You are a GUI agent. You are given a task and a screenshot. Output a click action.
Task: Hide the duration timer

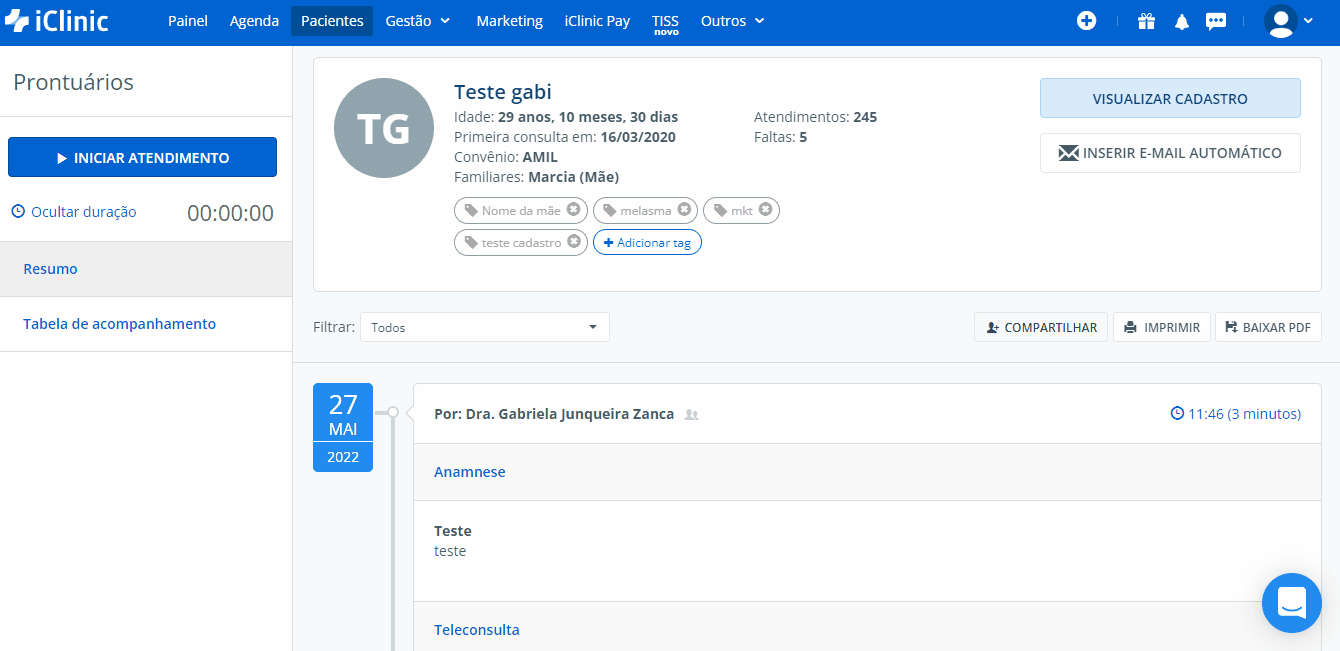coord(74,212)
